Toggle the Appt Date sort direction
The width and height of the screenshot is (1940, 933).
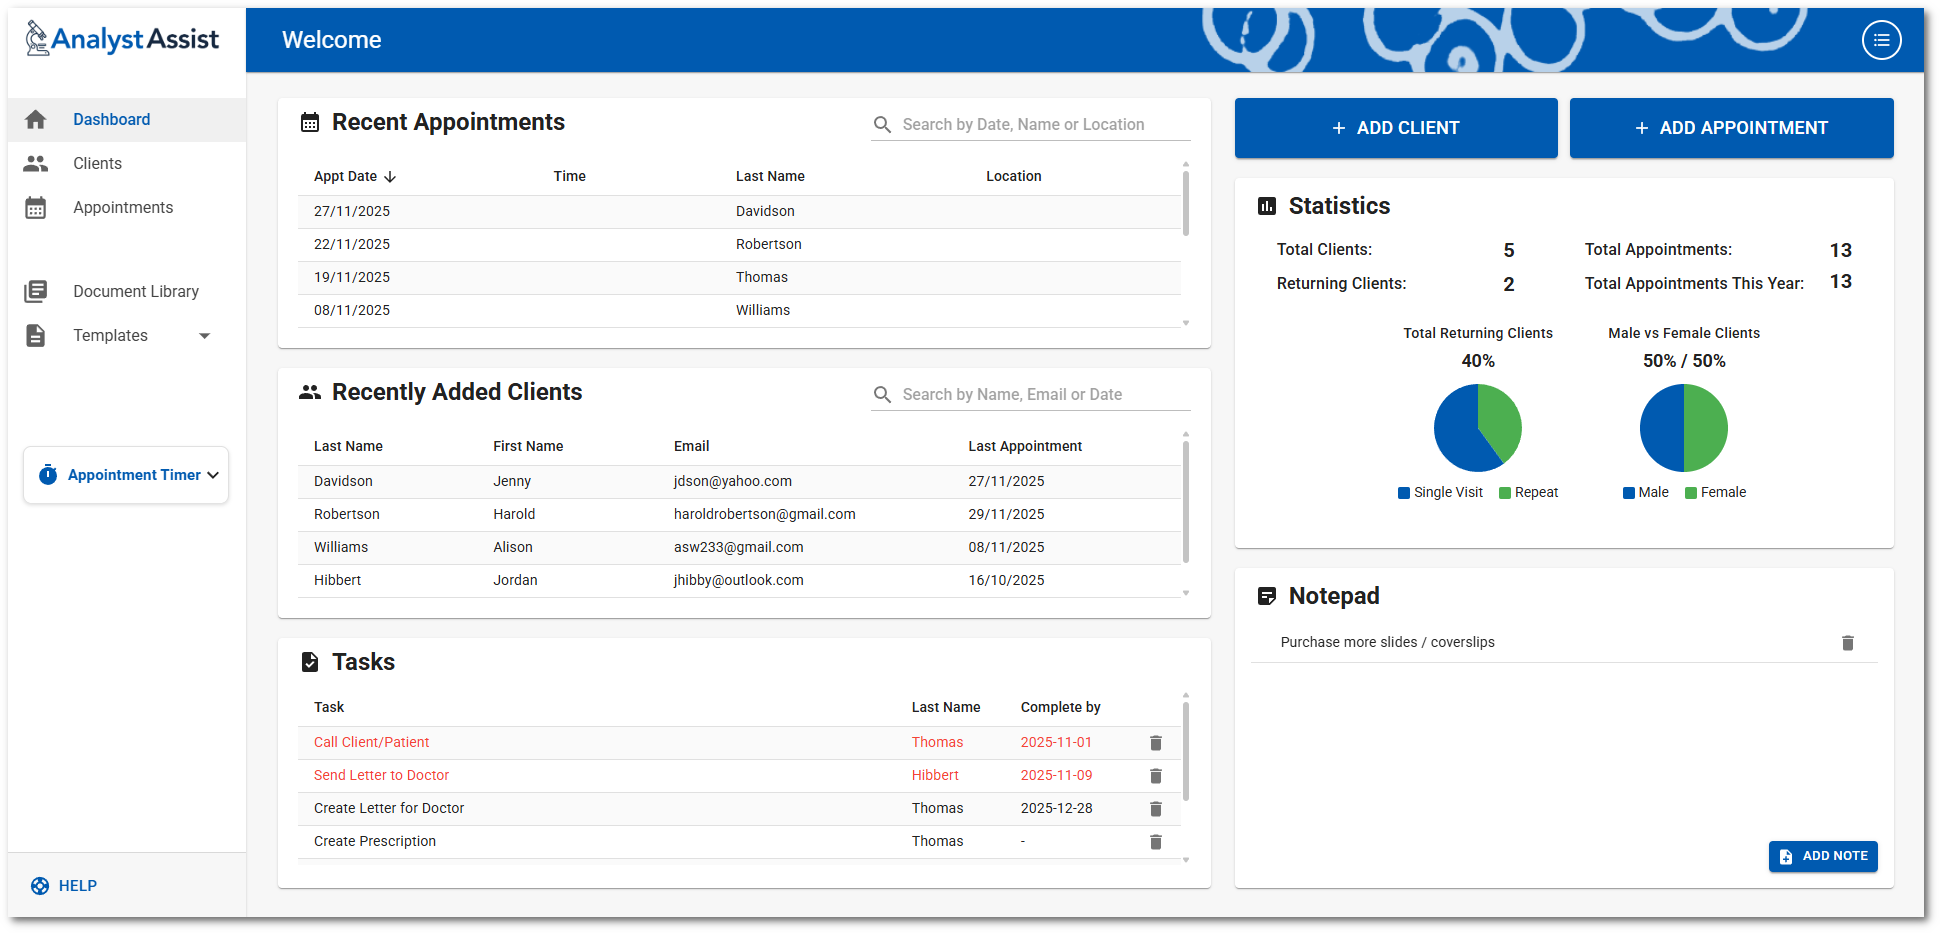[390, 176]
